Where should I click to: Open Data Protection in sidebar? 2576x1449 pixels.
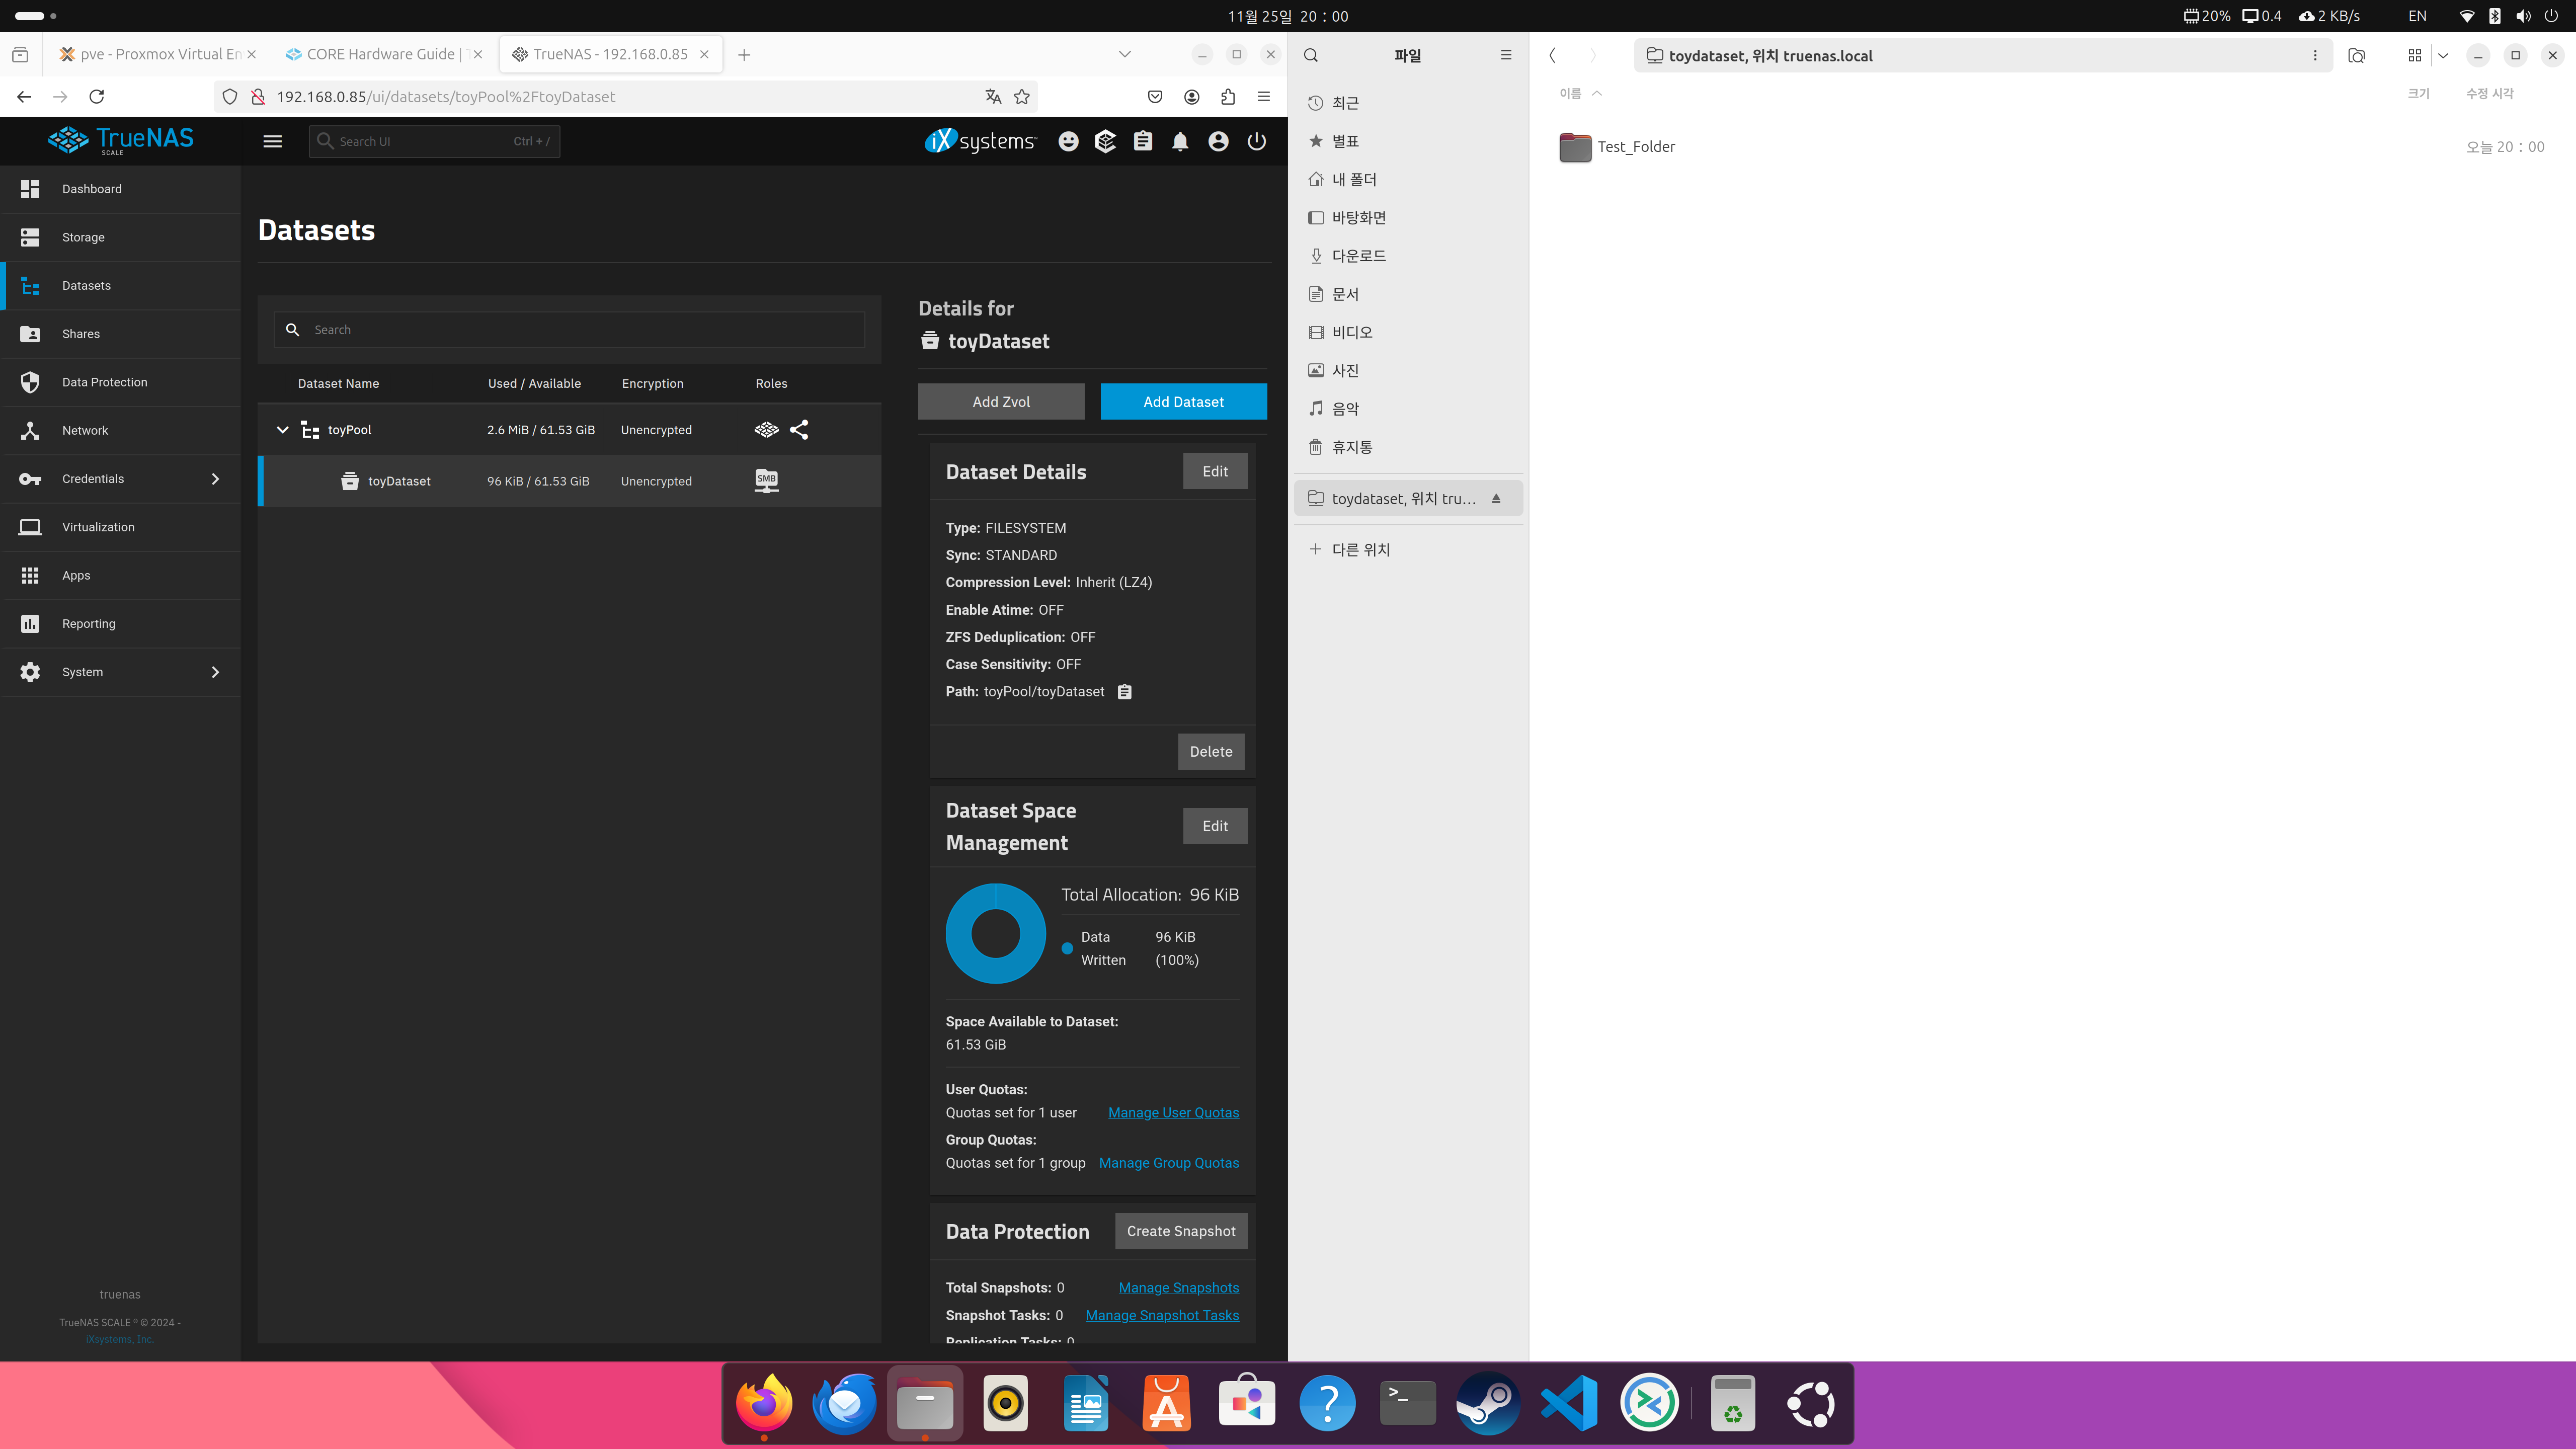(121, 382)
